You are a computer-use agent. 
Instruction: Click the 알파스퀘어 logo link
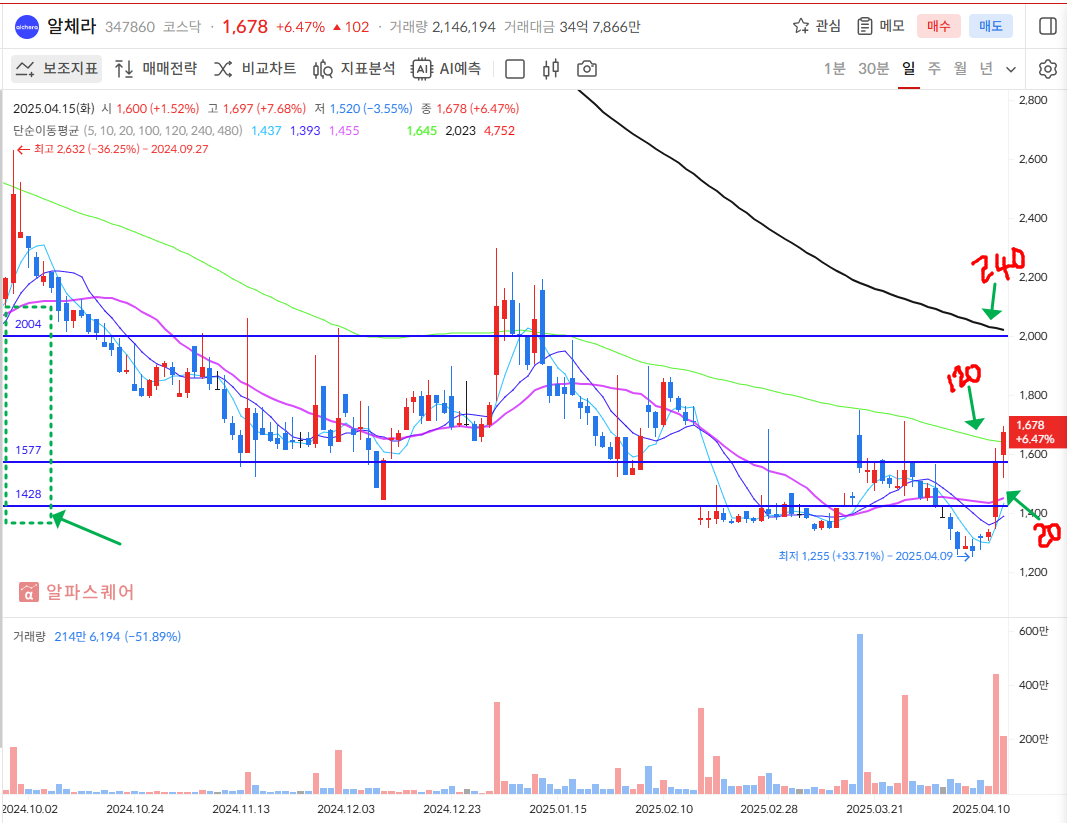point(76,592)
